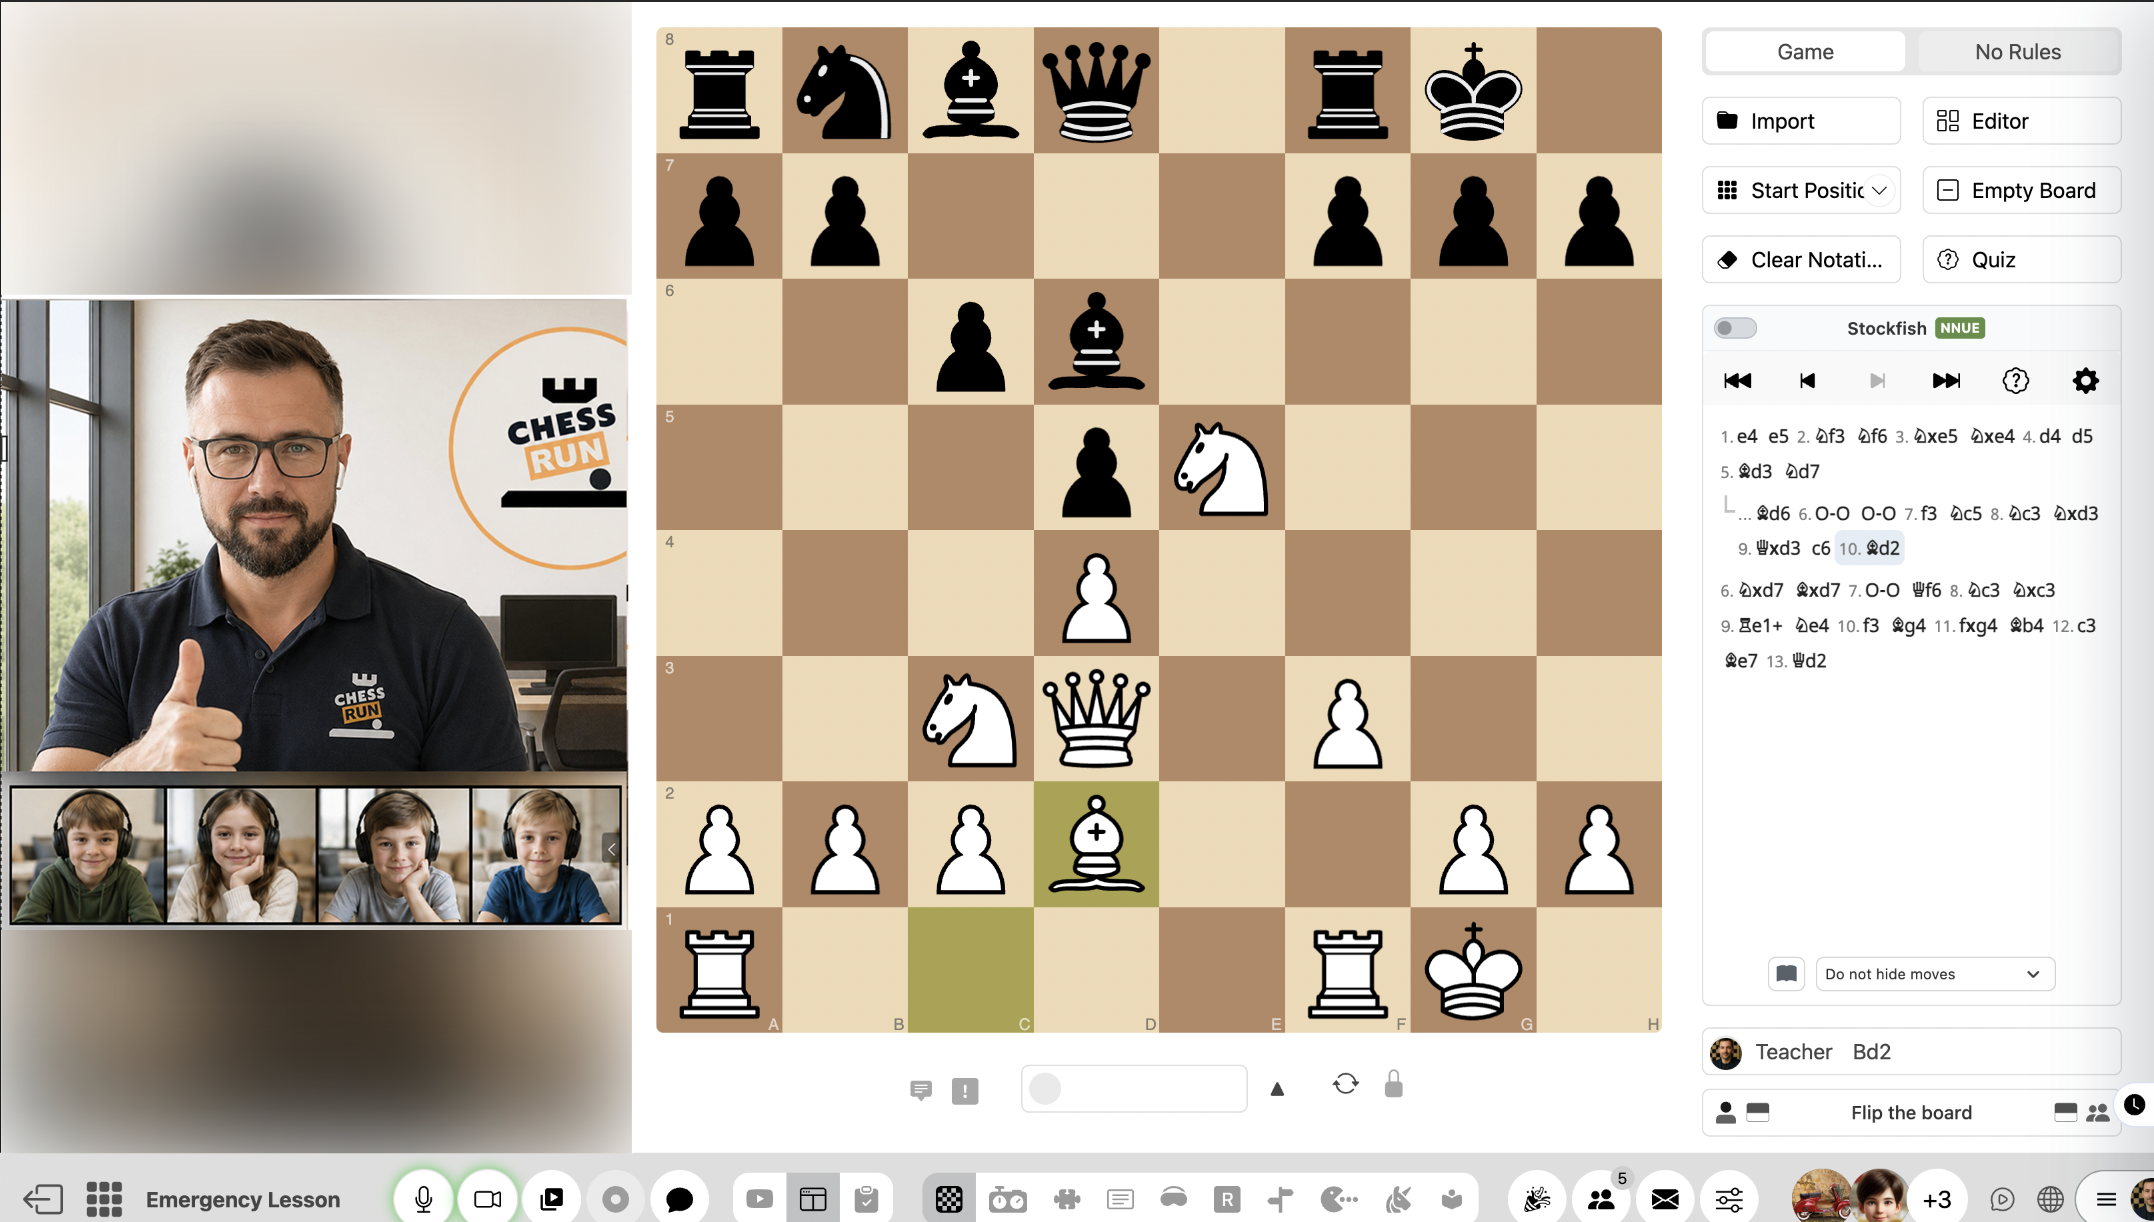Turn off the camera
The height and width of the screenshot is (1222, 2154).
[488, 1198]
